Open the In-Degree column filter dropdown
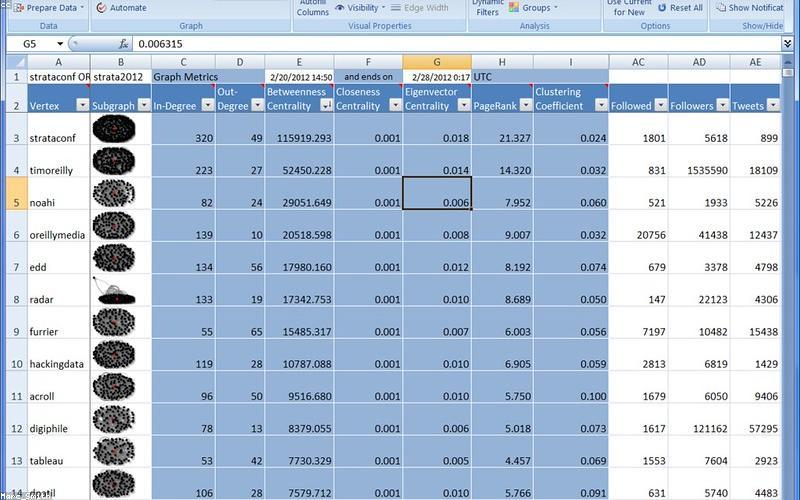Image resolution: width=800 pixels, height=500 pixels. coord(208,105)
